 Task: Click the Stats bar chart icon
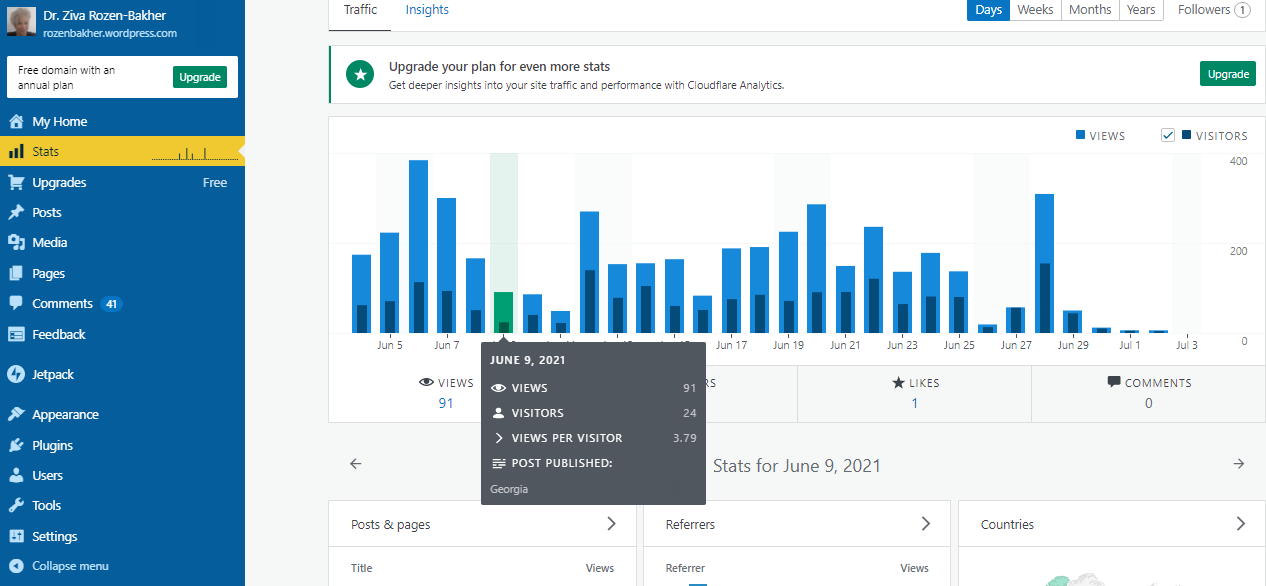coord(15,152)
